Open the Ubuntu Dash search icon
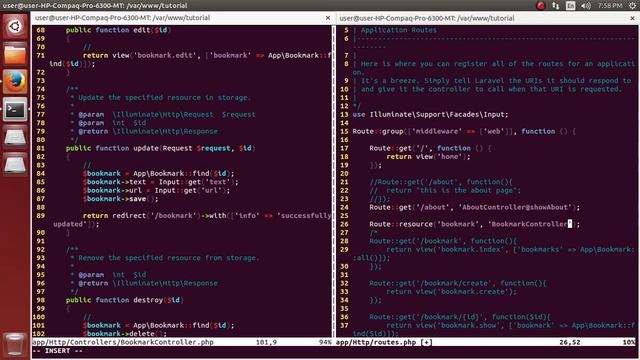 point(15,27)
